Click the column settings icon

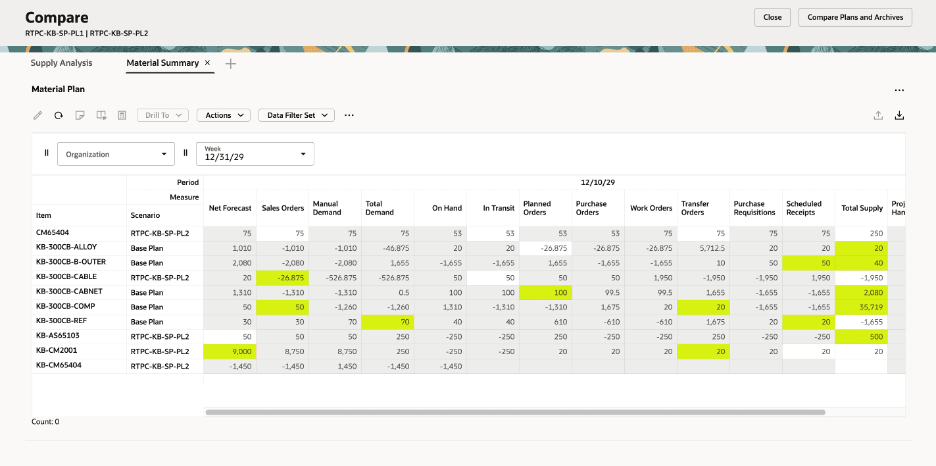click(x=101, y=115)
